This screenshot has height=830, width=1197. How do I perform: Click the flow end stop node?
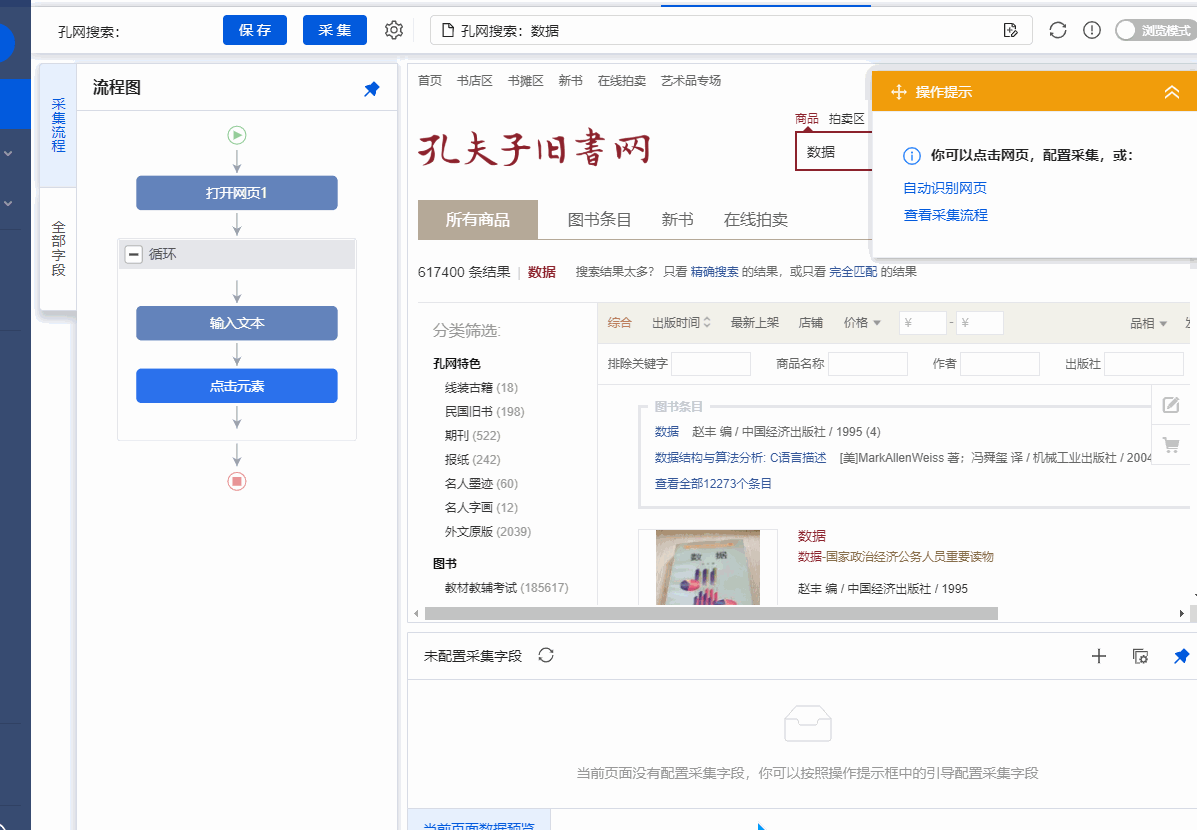coord(237,481)
